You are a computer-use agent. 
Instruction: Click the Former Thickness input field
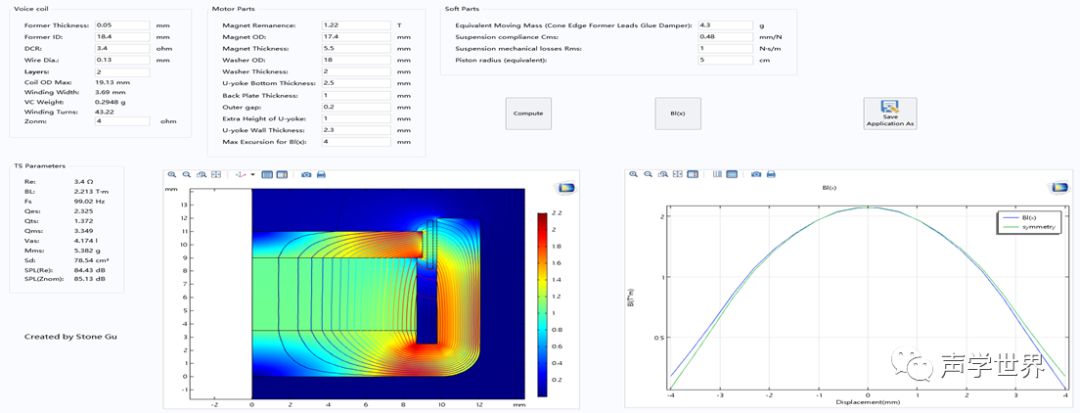coord(121,24)
